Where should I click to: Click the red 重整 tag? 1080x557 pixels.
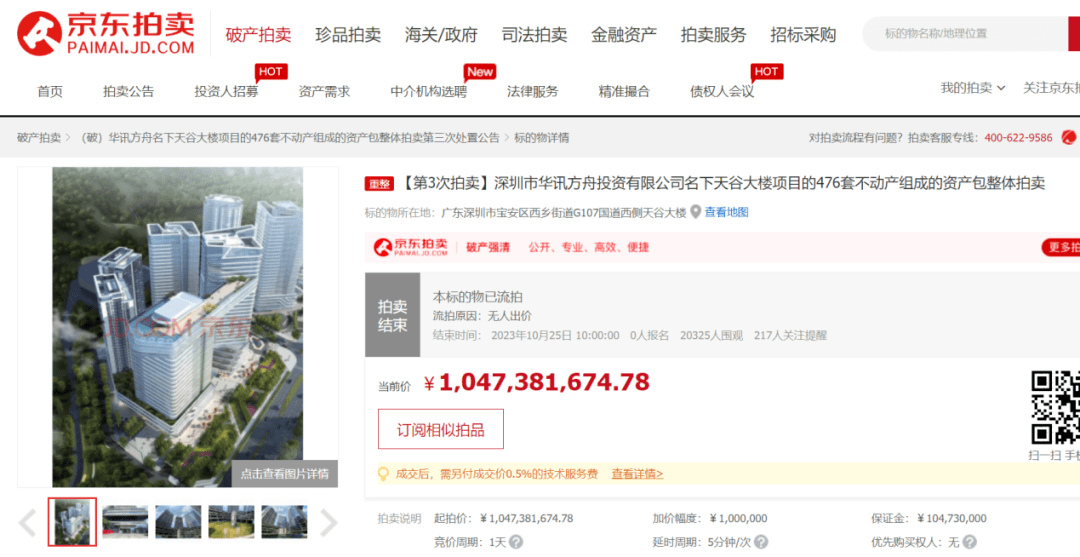pyautogui.click(x=380, y=184)
